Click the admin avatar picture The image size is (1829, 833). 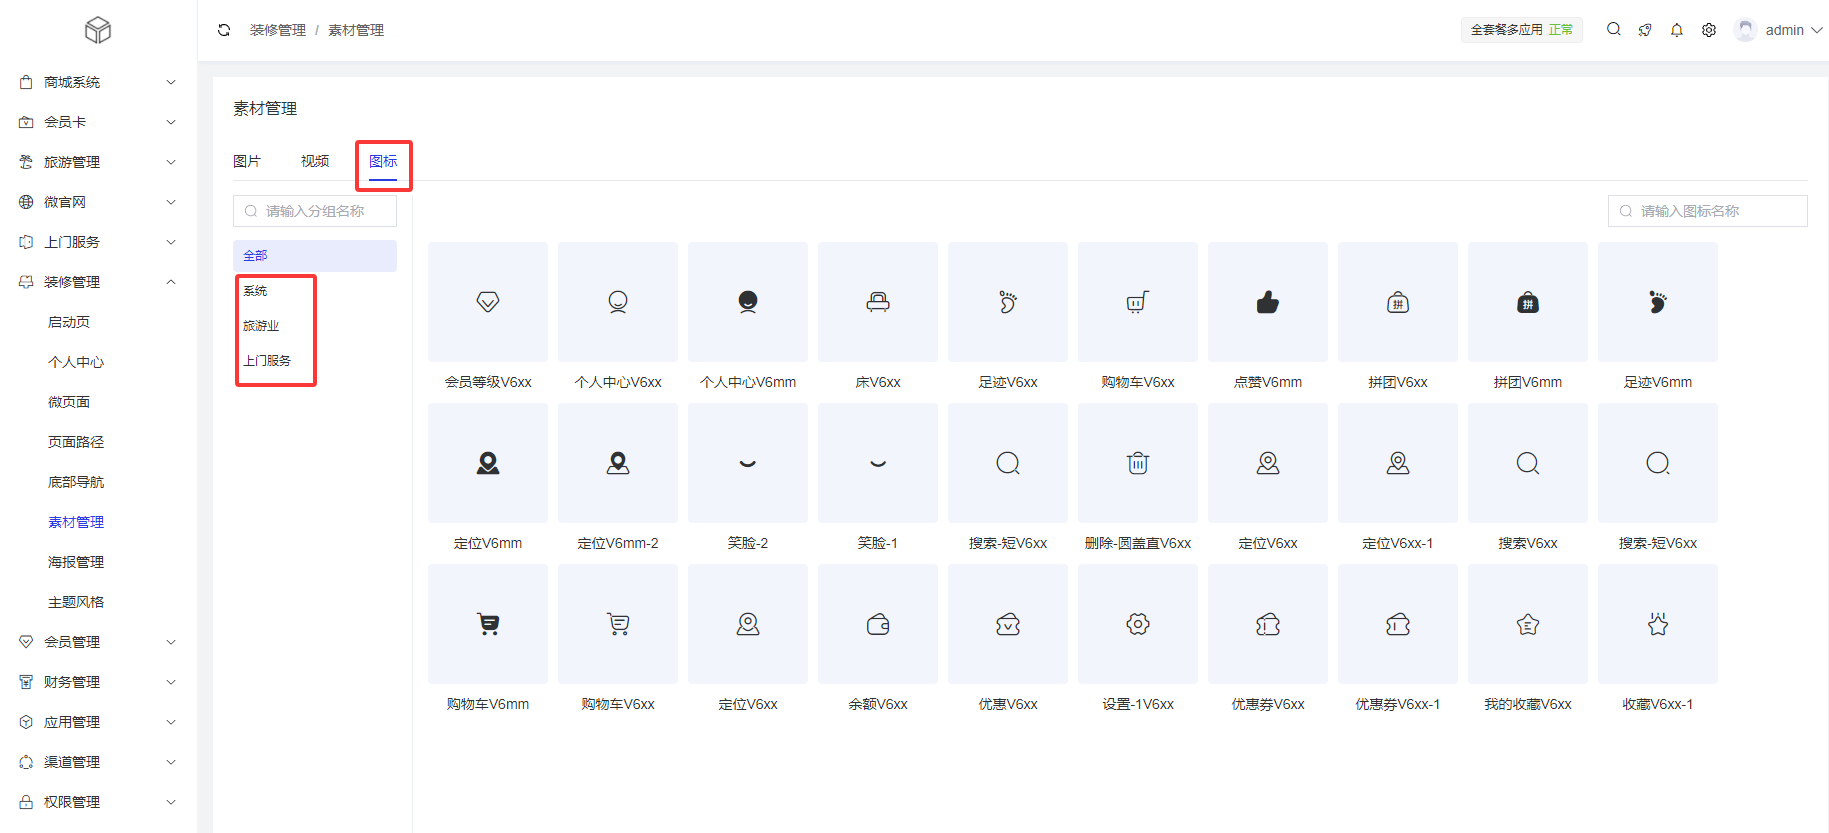coord(1745,30)
